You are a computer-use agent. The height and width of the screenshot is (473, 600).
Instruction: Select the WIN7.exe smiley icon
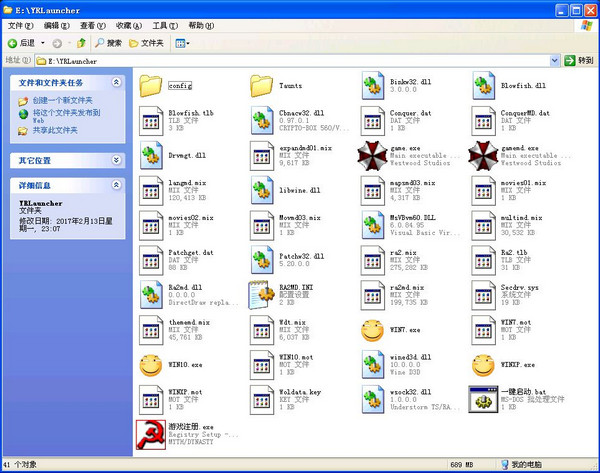pyautogui.click(x=372, y=330)
